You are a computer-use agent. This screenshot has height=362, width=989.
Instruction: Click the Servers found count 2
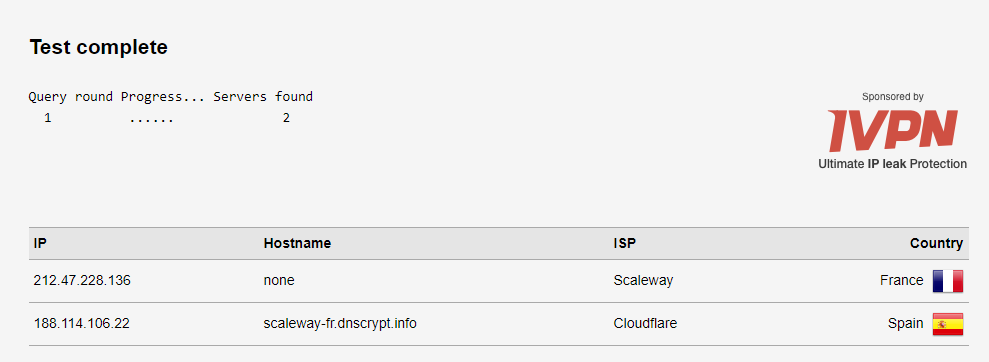(286, 118)
